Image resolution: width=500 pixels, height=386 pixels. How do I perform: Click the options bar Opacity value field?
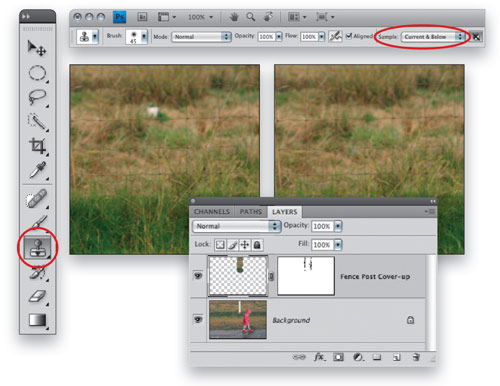266,36
